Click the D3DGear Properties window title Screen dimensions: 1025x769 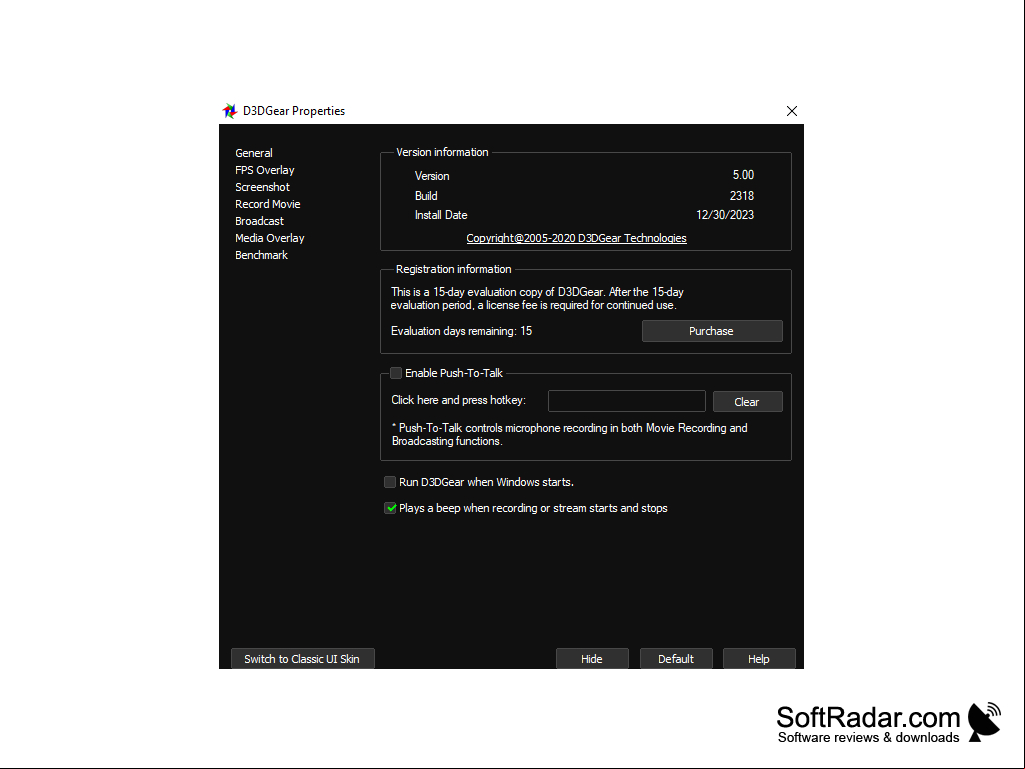(294, 111)
